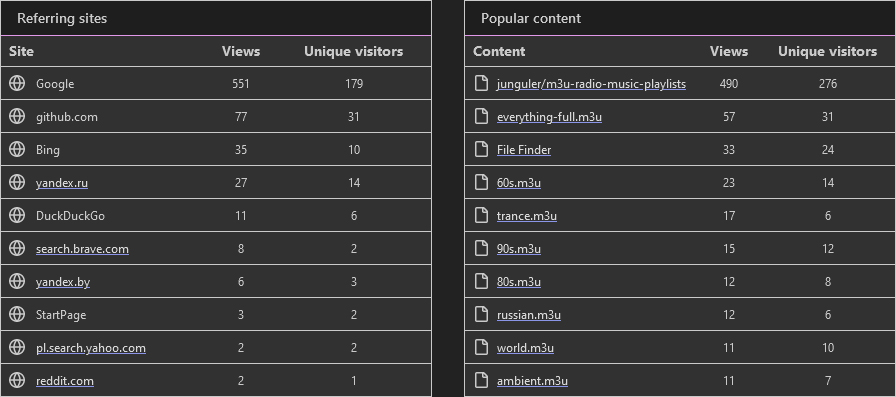The width and height of the screenshot is (896, 397).
Task: Click the file icon next to trance.m3u
Action: [482, 215]
